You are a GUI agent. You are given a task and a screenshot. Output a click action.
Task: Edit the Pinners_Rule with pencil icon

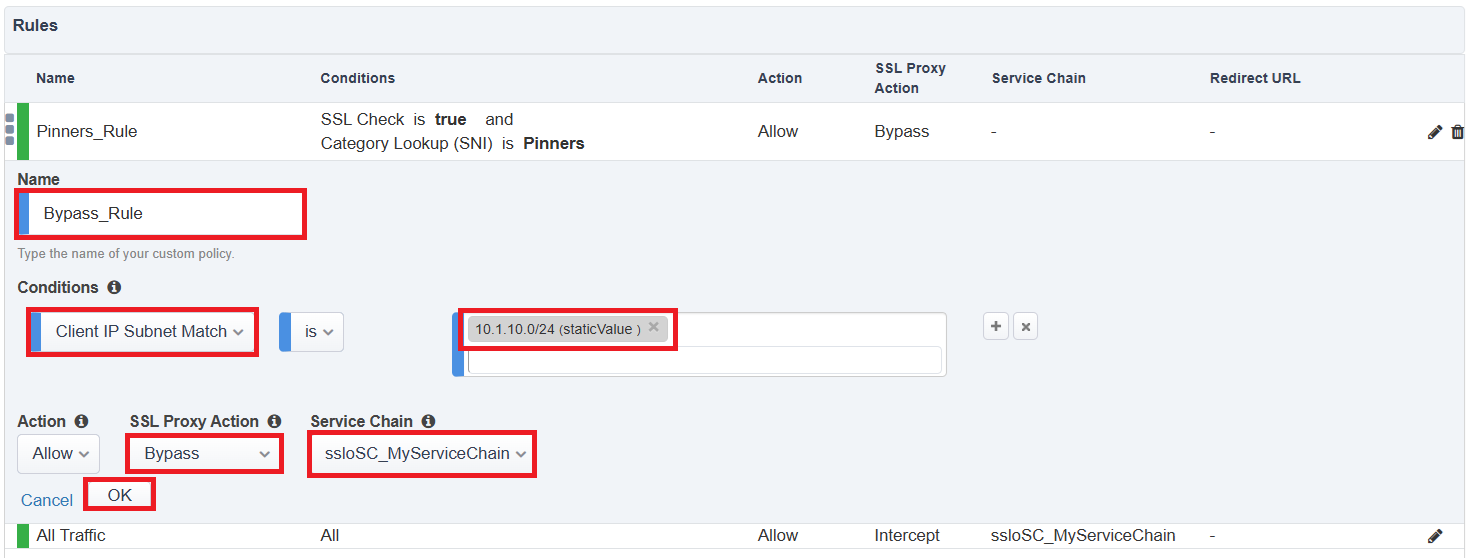tap(1435, 132)
